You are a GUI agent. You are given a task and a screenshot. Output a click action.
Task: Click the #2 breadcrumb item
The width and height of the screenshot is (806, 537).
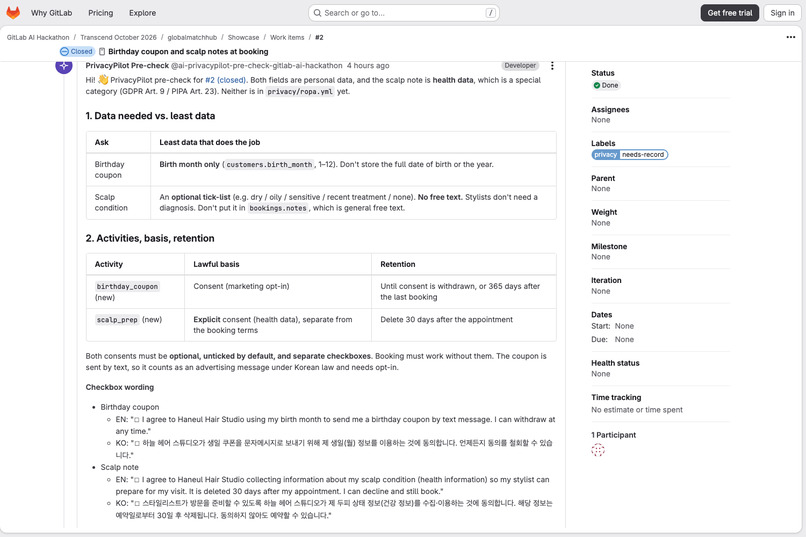[319, 38]
